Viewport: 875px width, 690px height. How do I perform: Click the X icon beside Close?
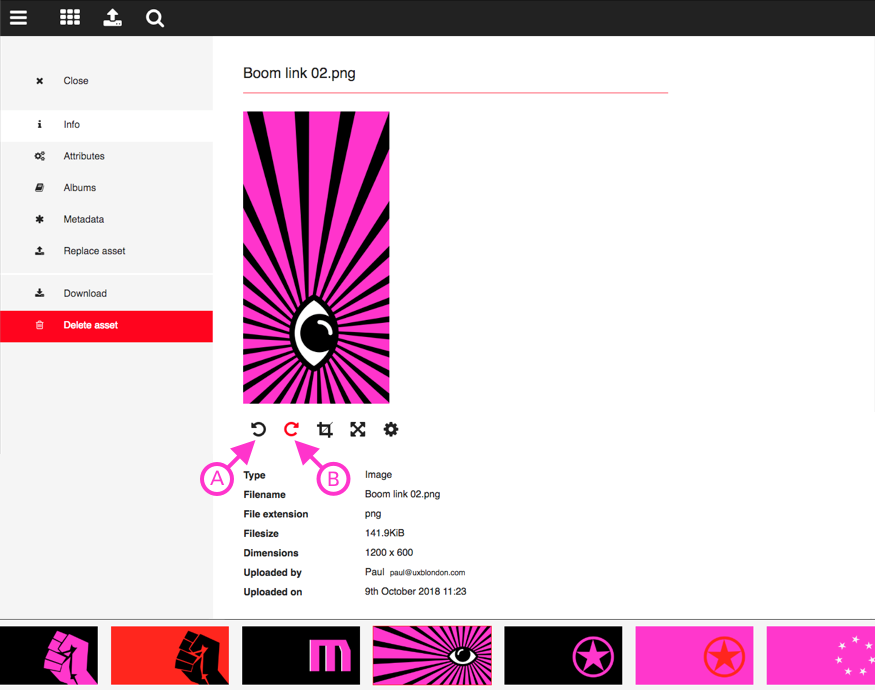pos(40,81)
